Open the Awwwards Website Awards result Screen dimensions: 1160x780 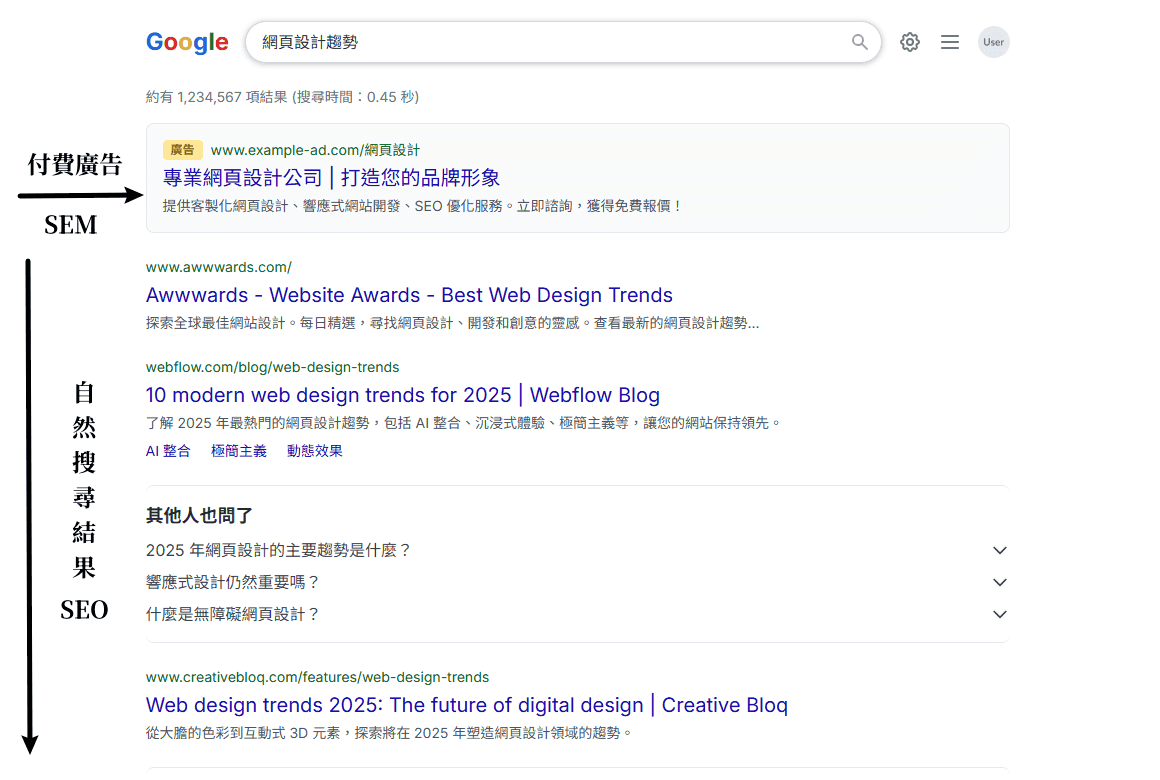[x=409, y=295]
